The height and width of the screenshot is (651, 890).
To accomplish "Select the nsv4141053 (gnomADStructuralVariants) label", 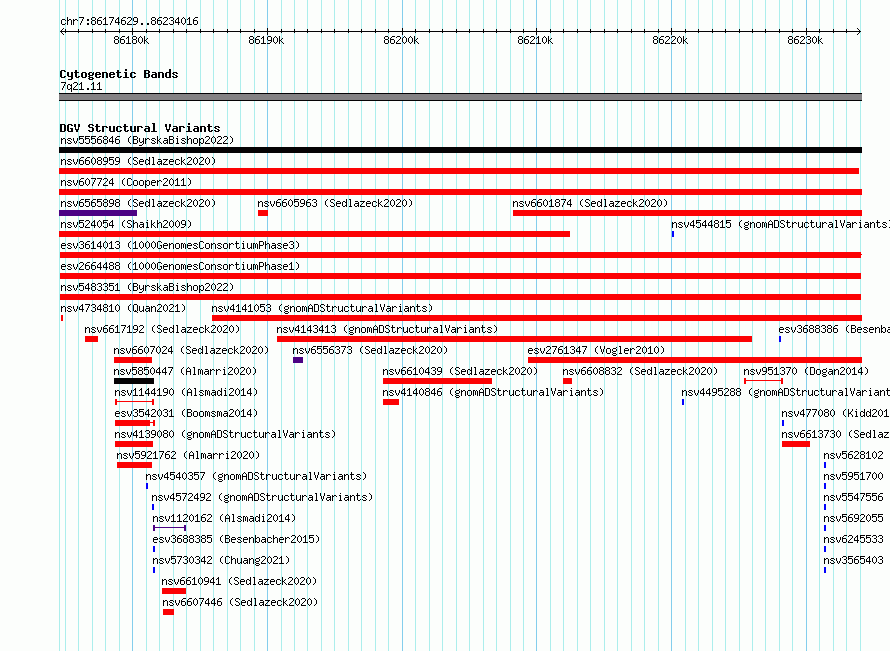I will tap(322, 308).
